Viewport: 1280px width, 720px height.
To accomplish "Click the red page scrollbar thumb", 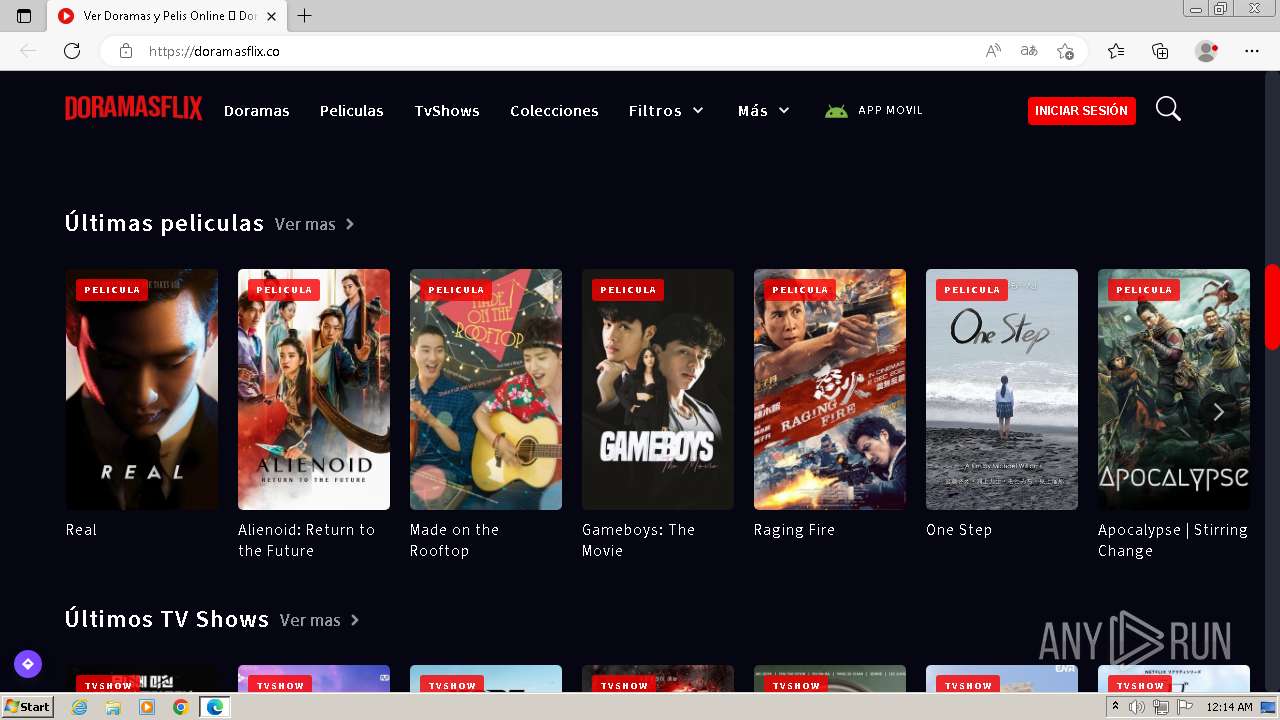I will coord(1272,306).
